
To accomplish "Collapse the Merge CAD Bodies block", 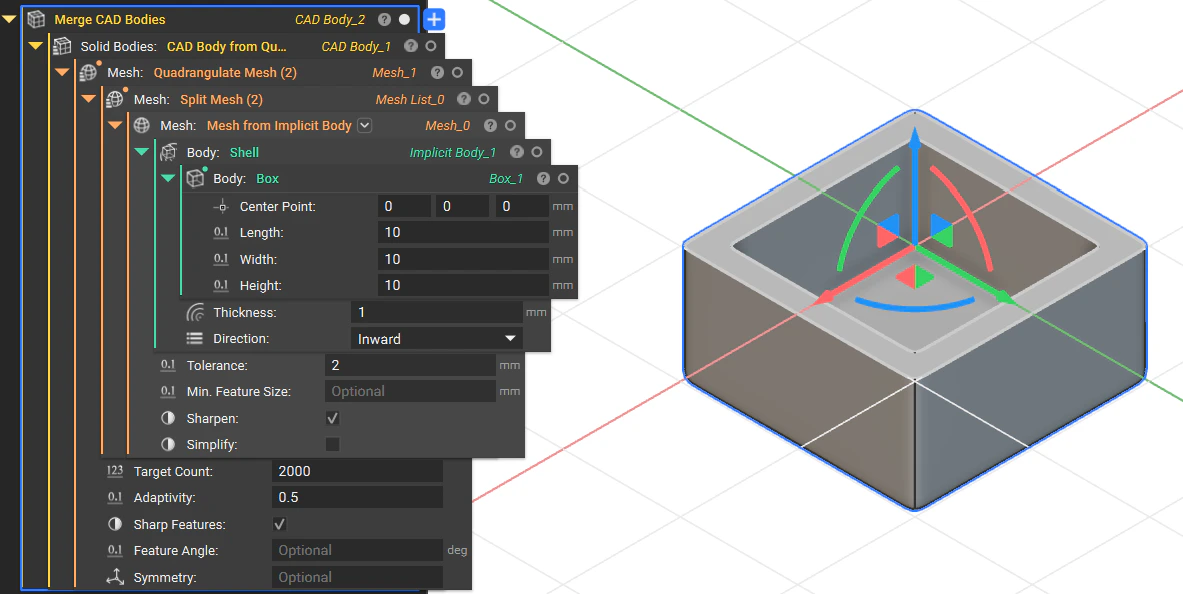I will coord(9,20).
